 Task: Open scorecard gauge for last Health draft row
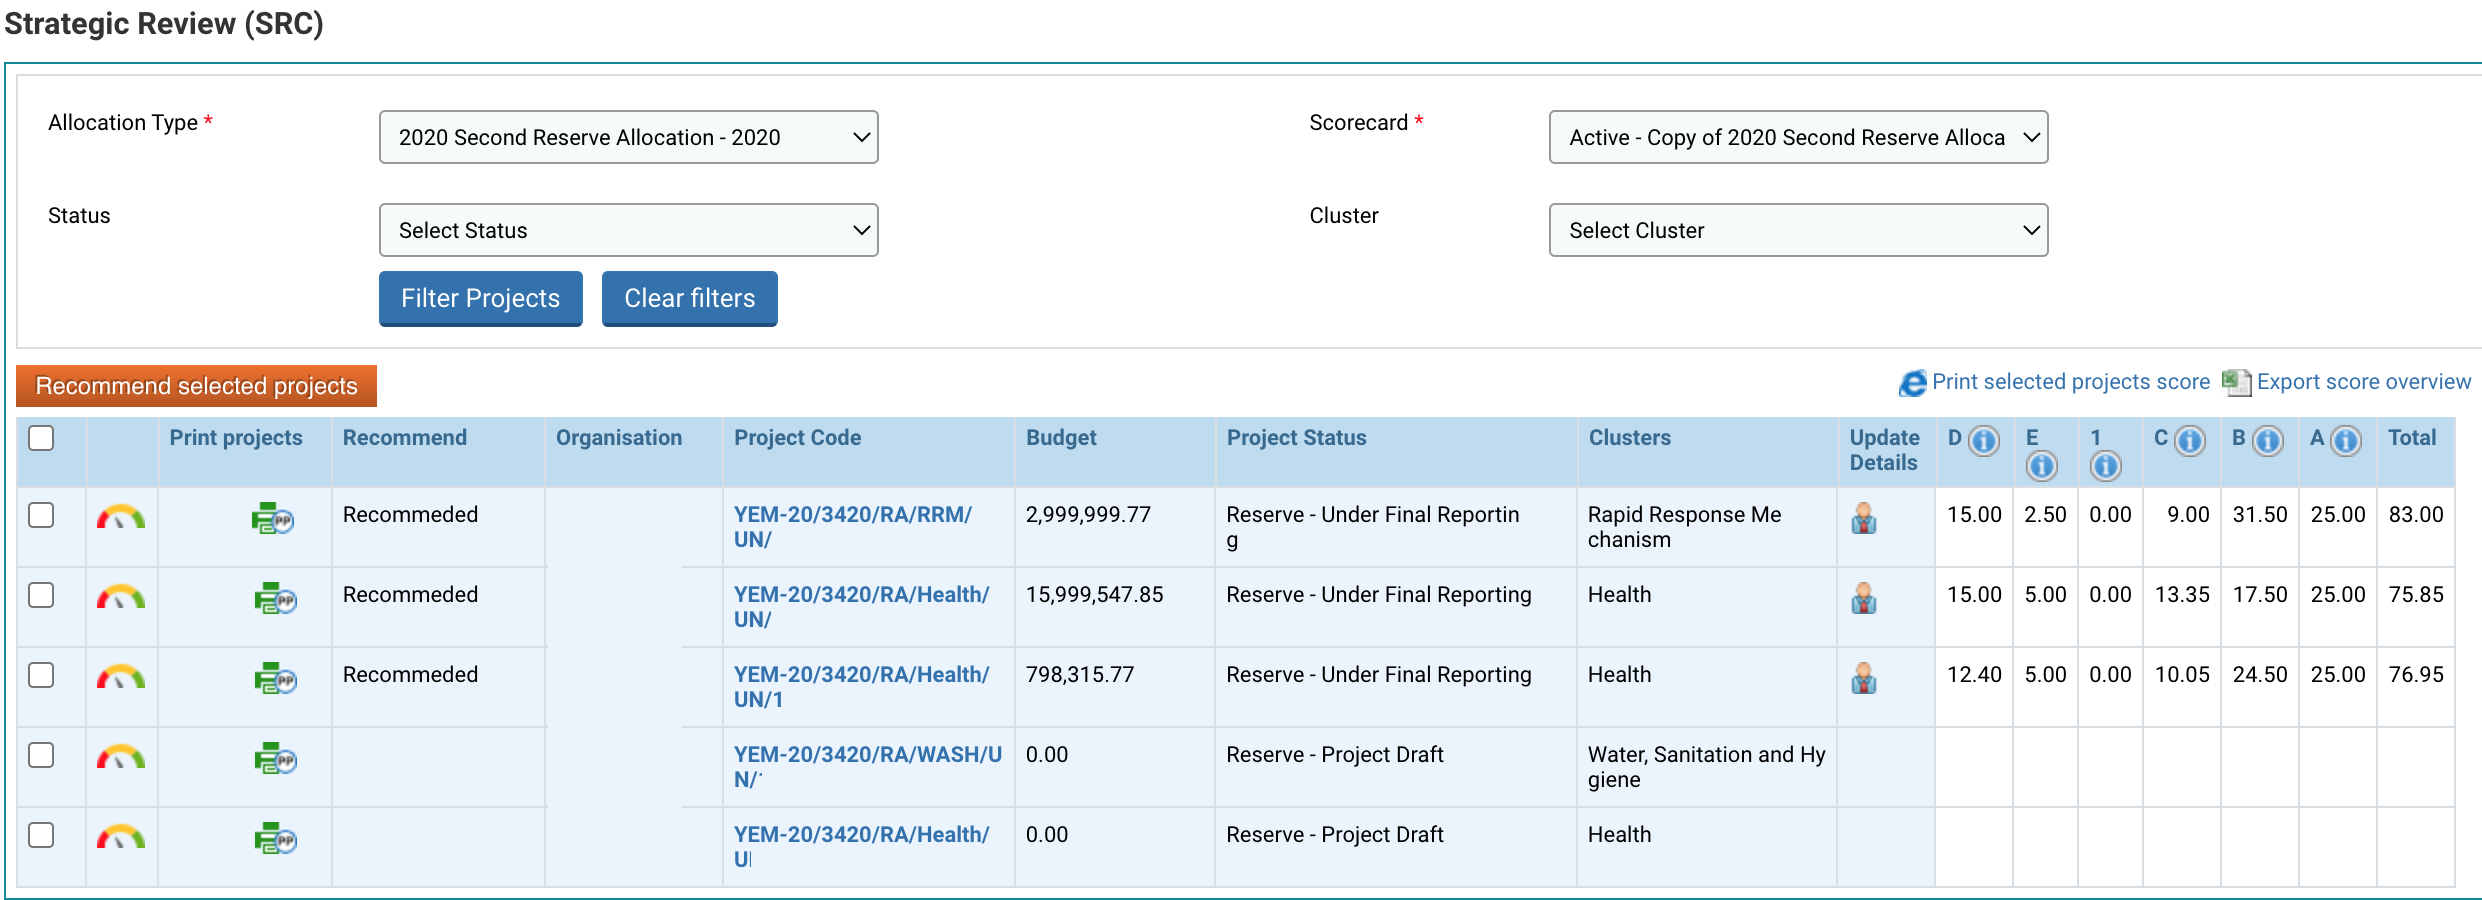[121, 838]
